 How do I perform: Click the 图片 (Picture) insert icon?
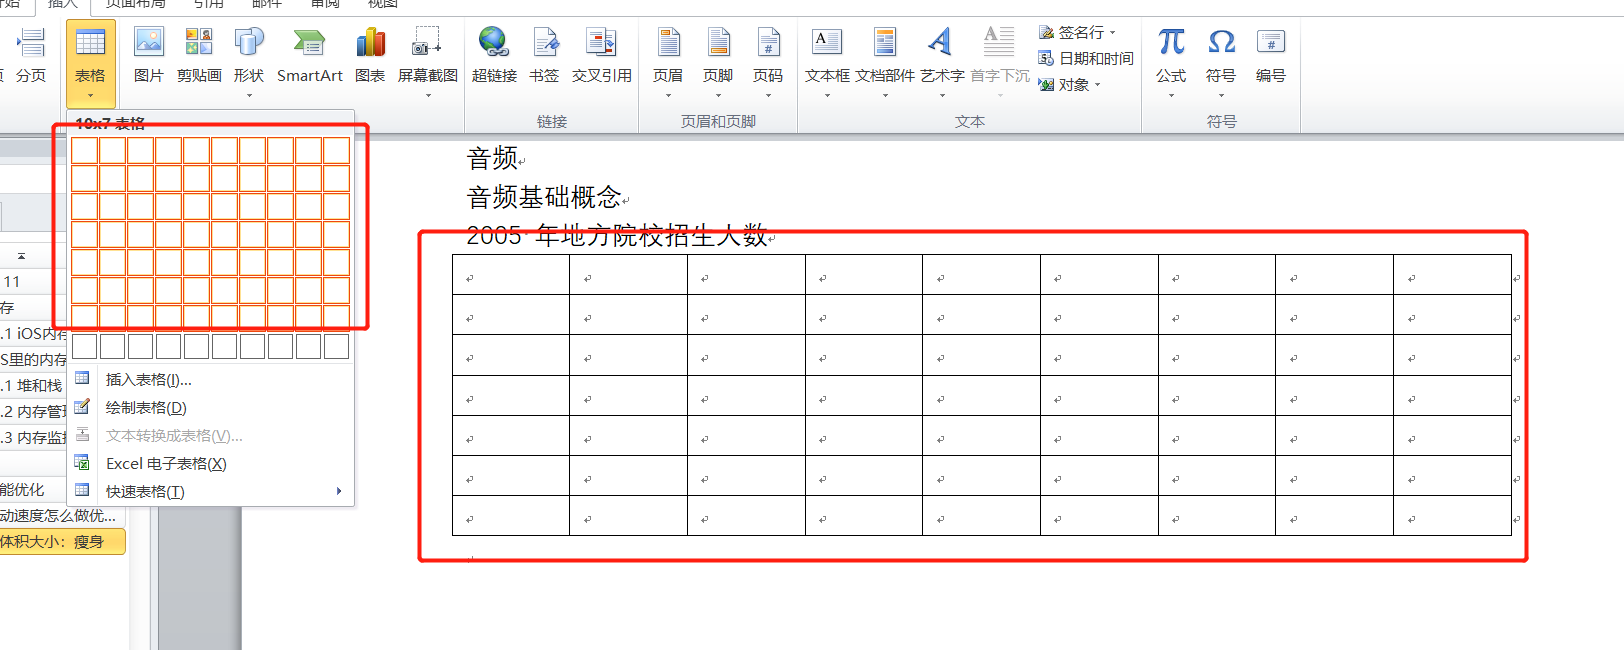[148, 54]
